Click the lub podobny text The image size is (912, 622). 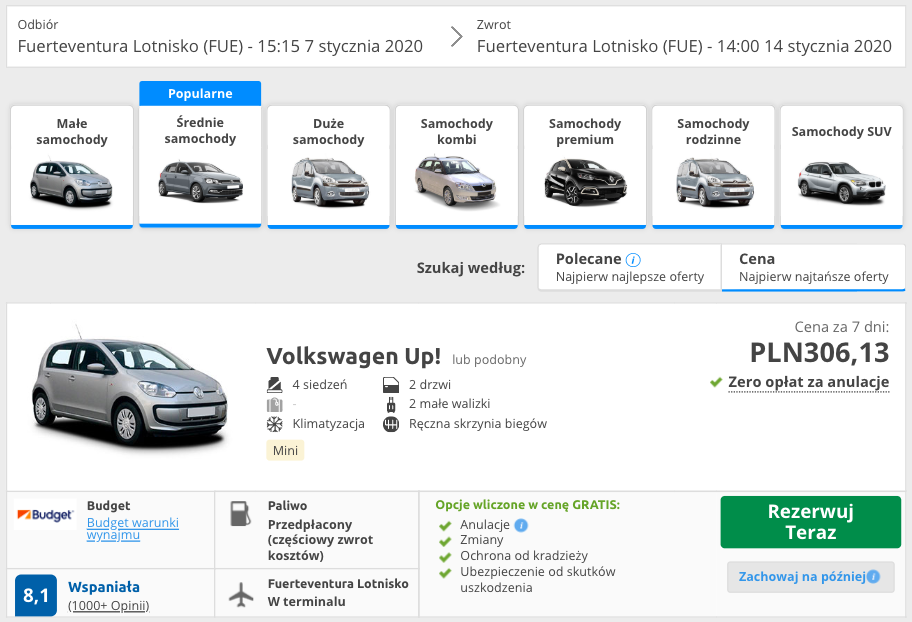(x=489, y=360)
